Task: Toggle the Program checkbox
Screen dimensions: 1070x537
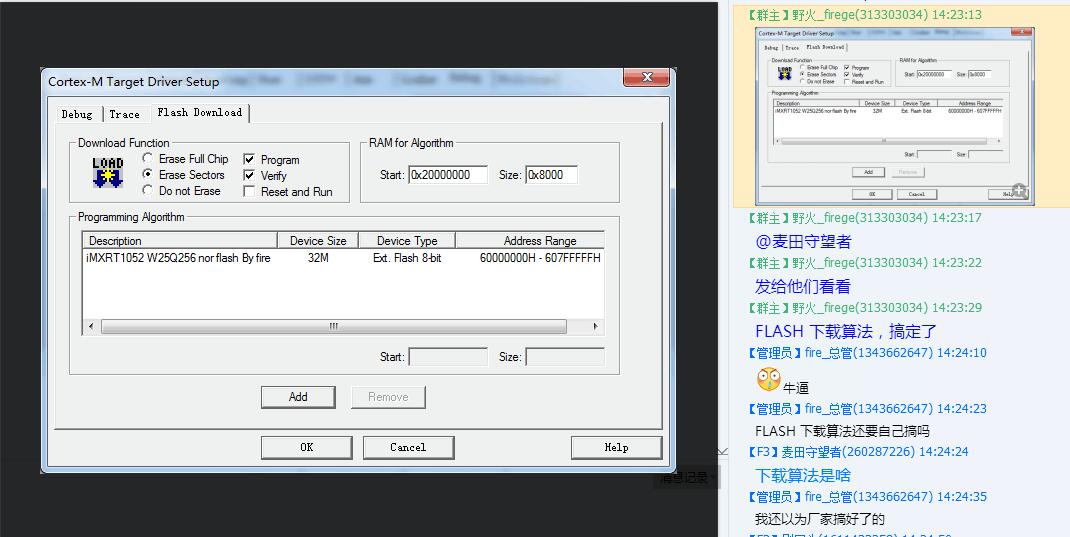Action: coord(250,160)
